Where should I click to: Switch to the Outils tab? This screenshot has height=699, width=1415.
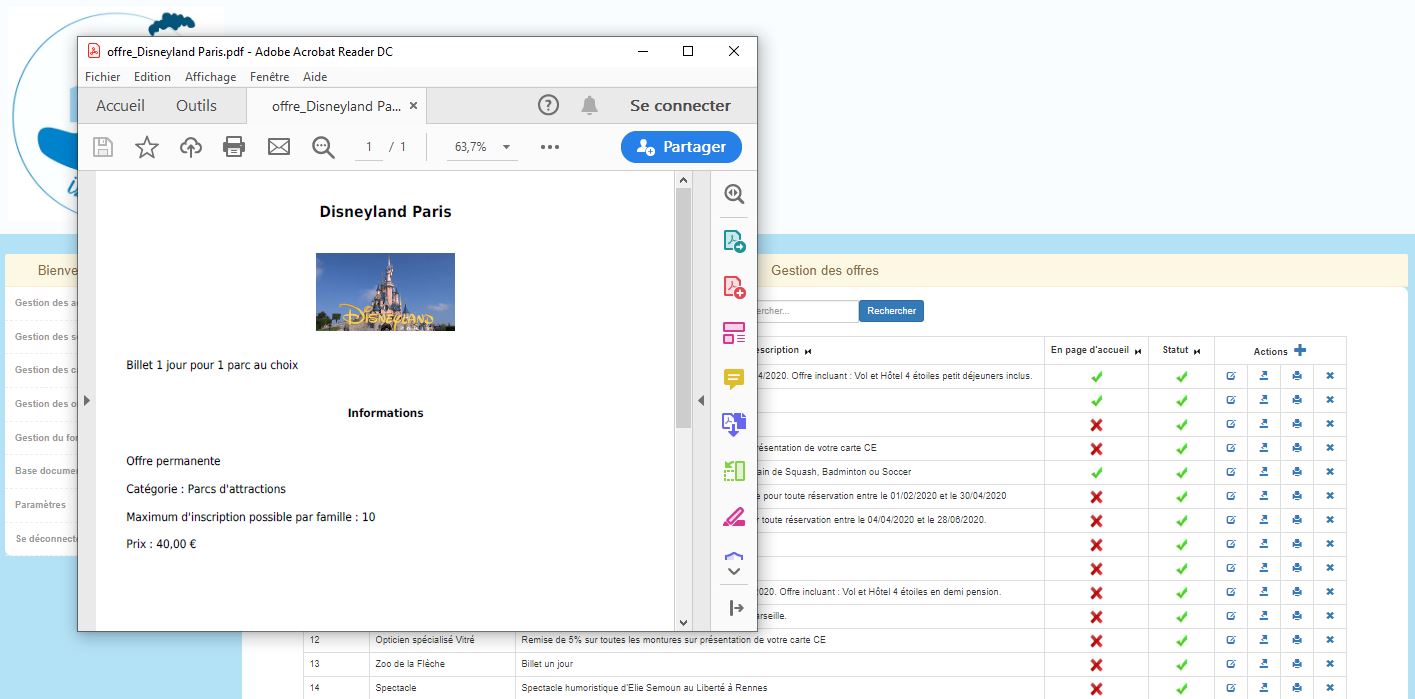click(x=196, y=105)
